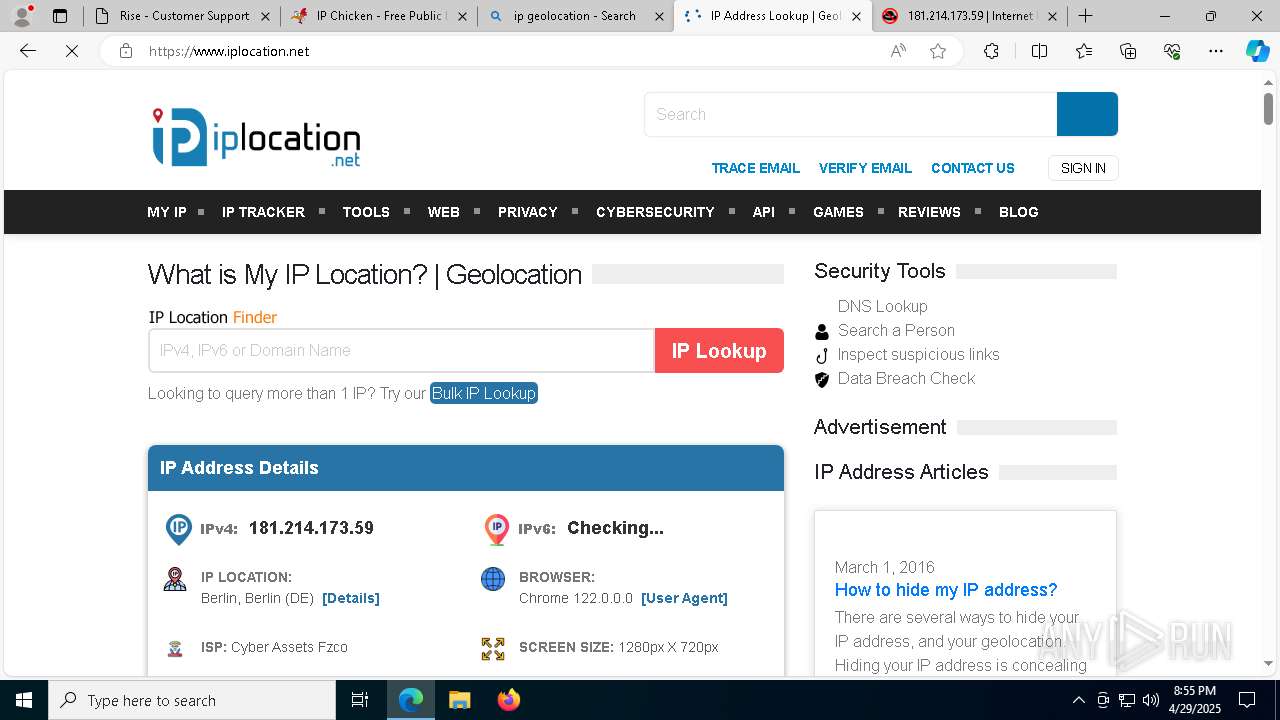The height and width of the screenshot is (720, 1280).
Task: Toggle the Split screen icon
Action: click(1039, 51)
